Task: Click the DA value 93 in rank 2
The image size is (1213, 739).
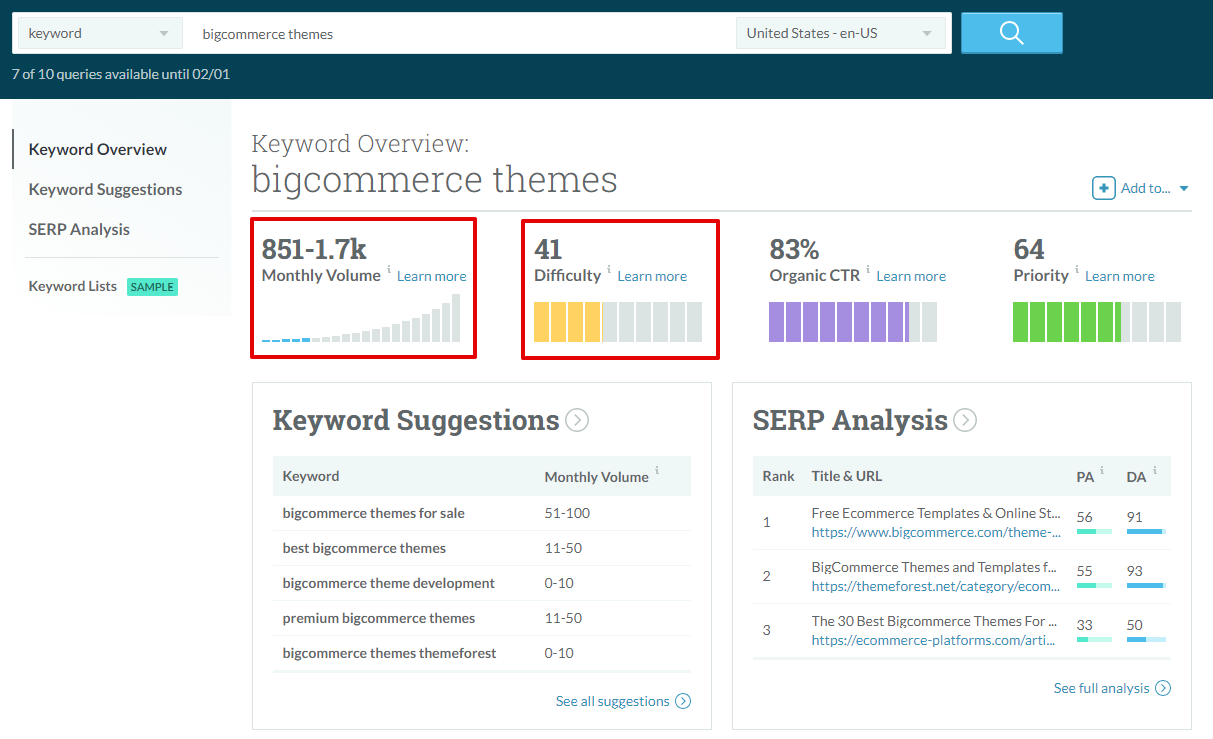Action: [x=1135, y=571]
